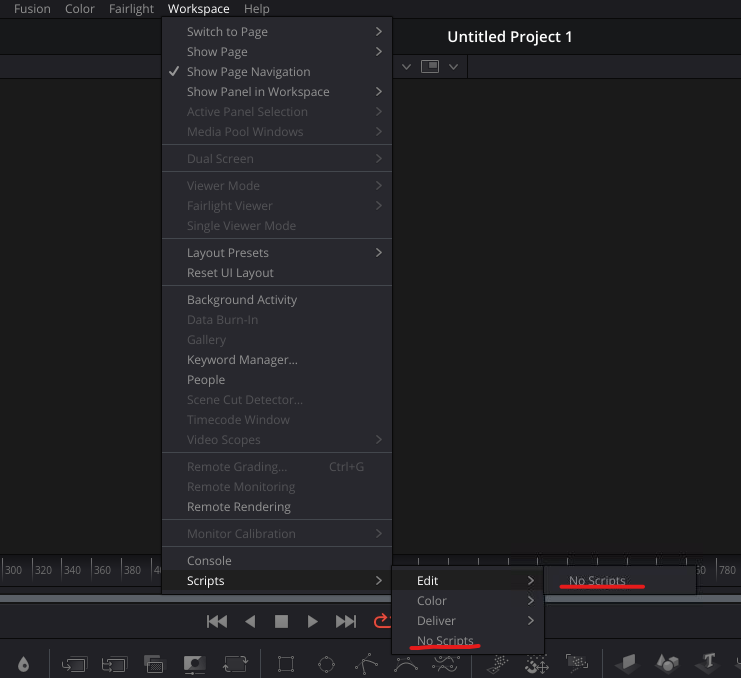The image size is (741, 678).
Task: Open the Fairlight menu in menu bar
Action: click(131, 9)
